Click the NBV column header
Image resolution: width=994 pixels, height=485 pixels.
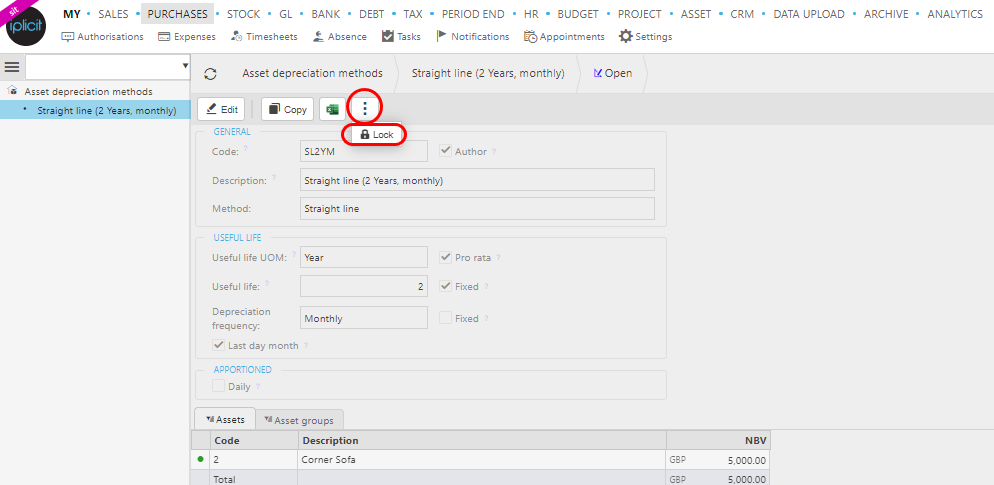[718, 440]
